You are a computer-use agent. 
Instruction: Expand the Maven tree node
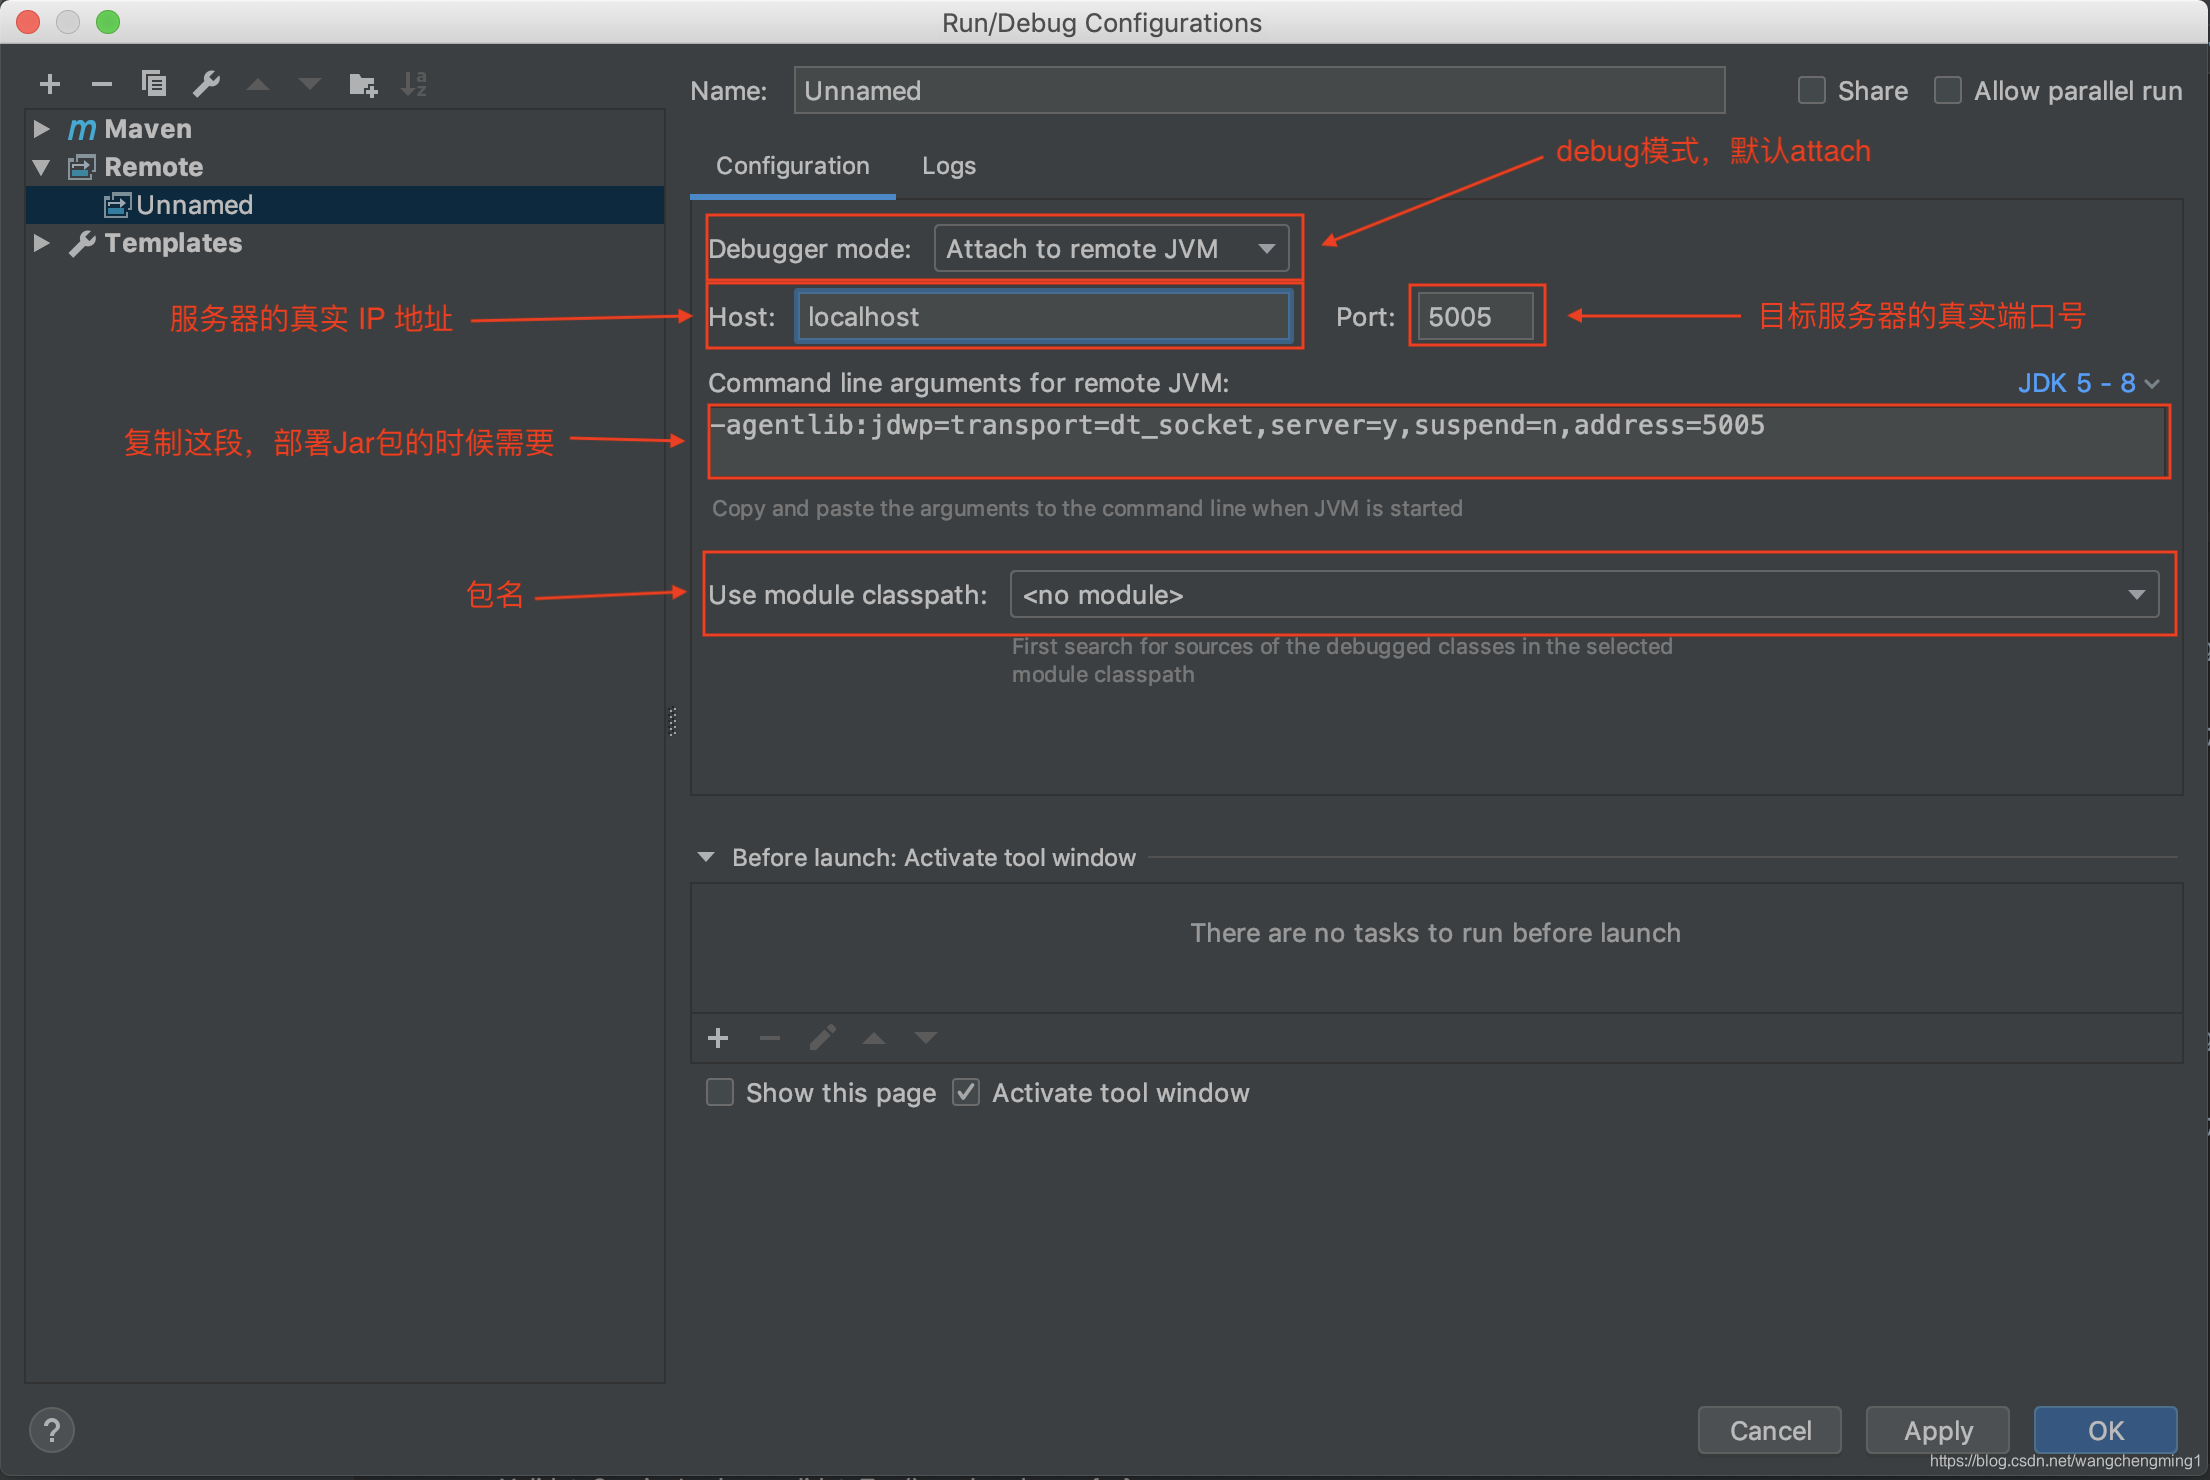41,129
